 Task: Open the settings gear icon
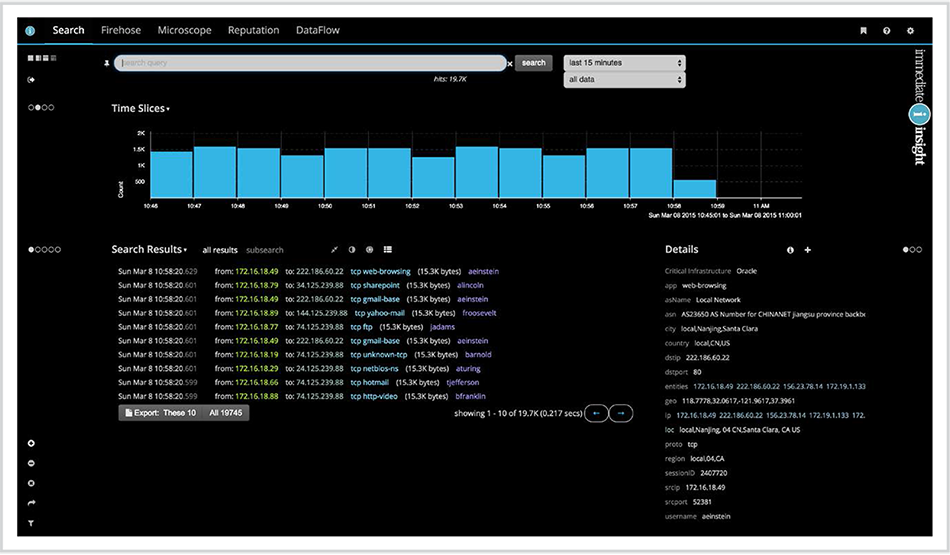point(910,30)
